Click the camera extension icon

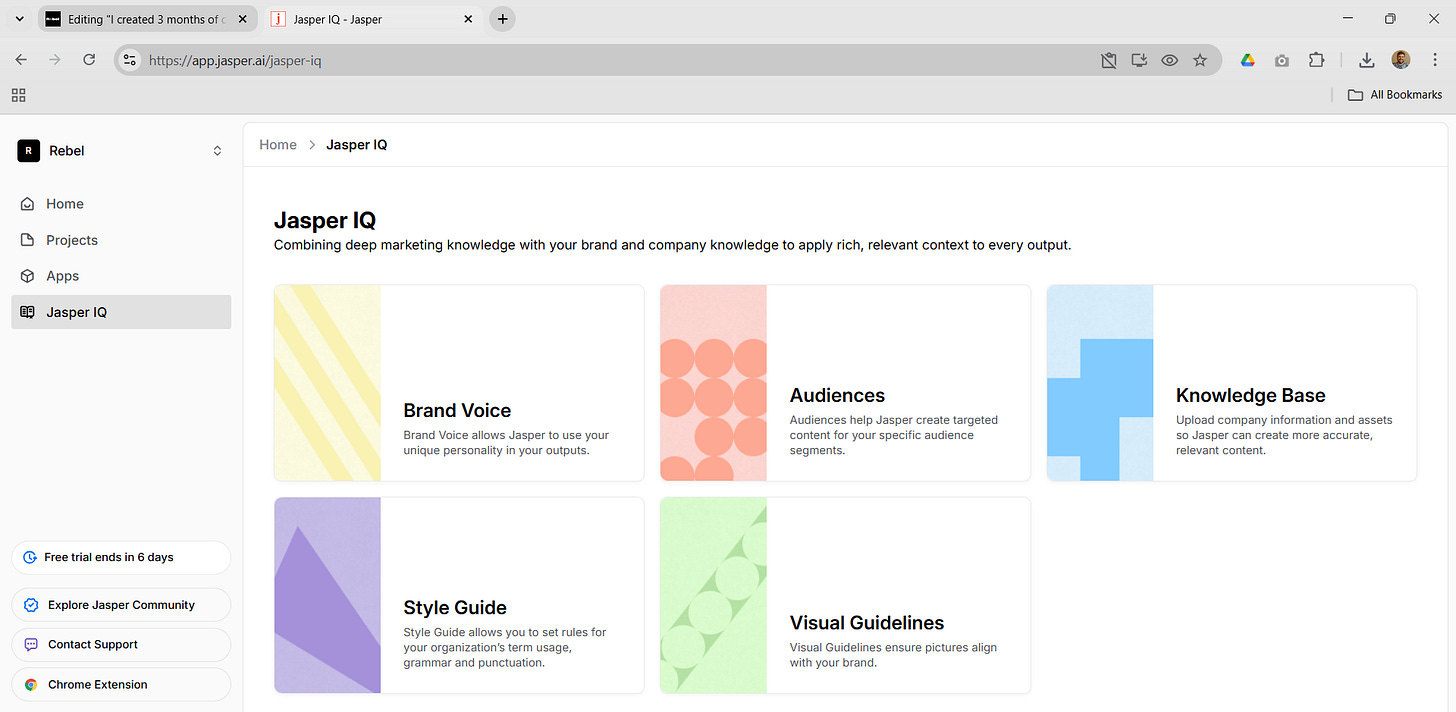1282,60
